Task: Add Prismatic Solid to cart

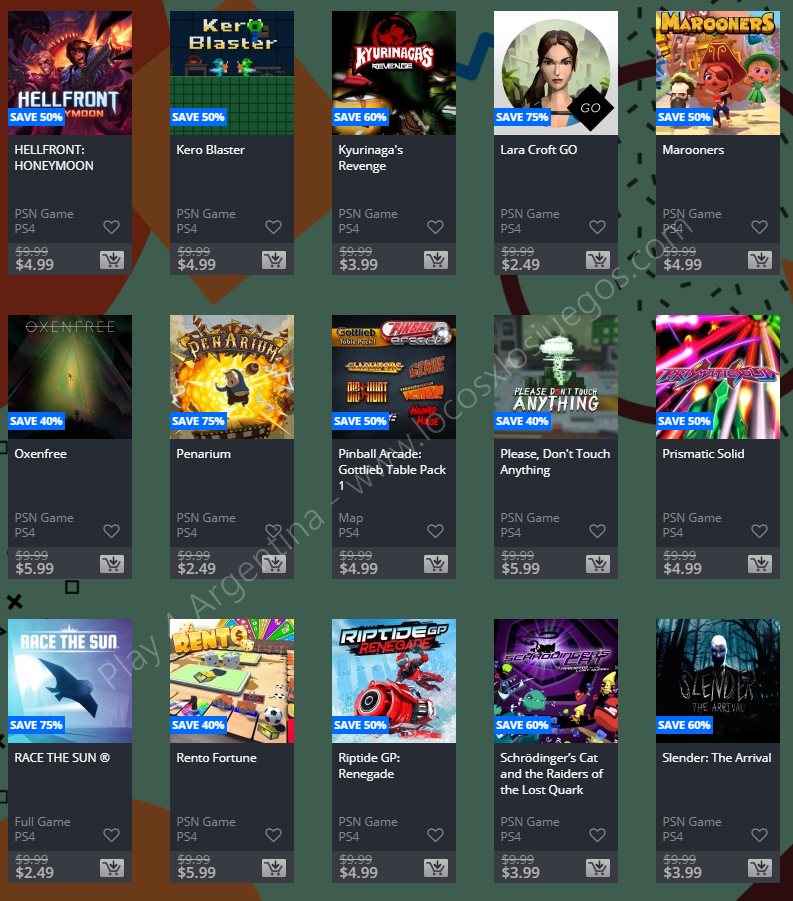Action: click(x=759, y=565)
